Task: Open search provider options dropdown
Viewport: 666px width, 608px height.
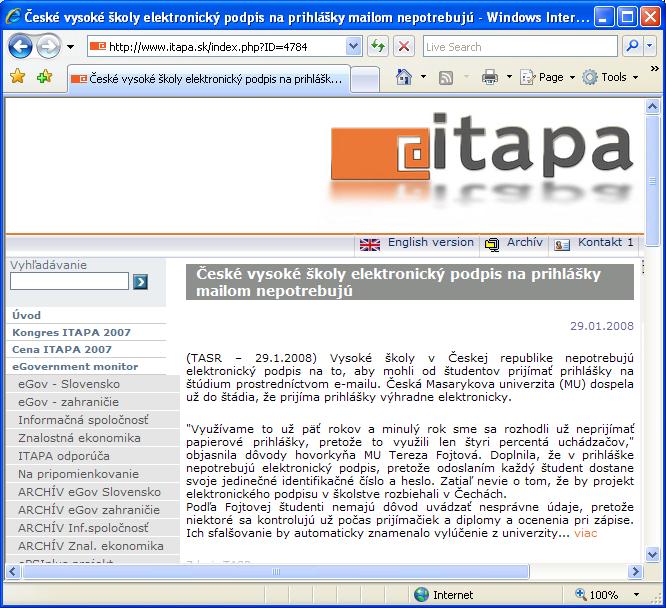Action: (x=650, y=46)
